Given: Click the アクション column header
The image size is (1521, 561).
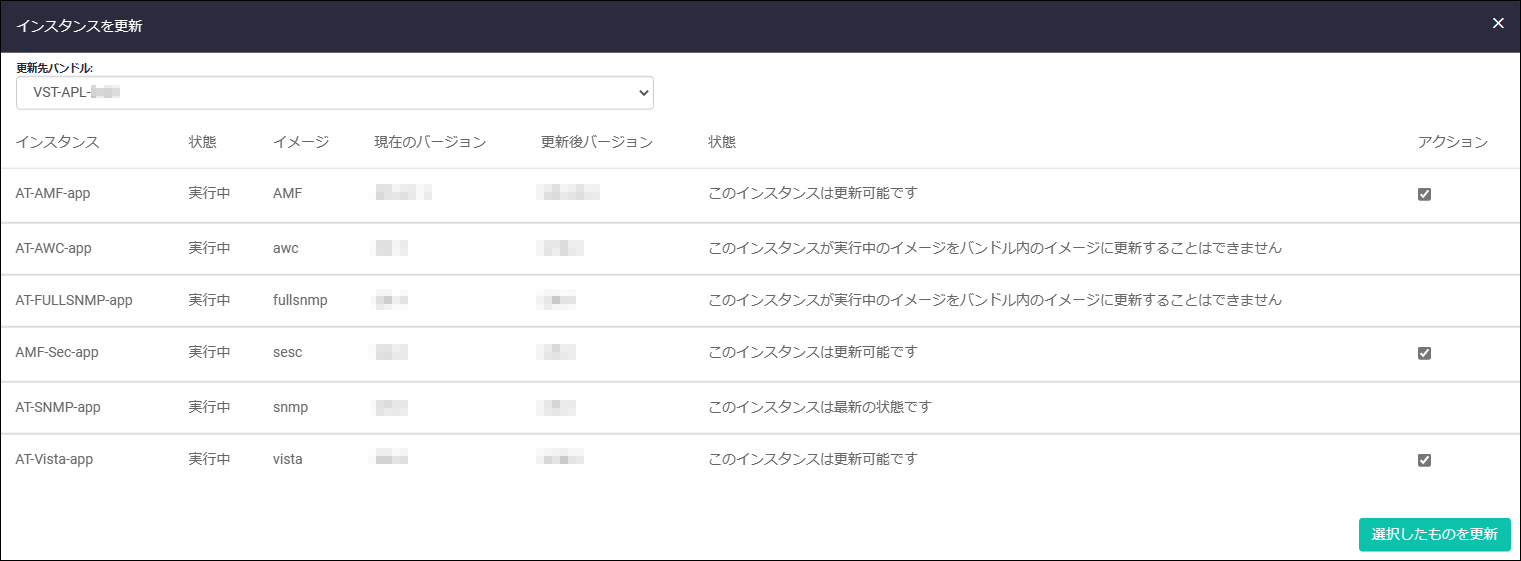Looking at the screenshot, I should pyautogui.click(x=1453, y=142).
